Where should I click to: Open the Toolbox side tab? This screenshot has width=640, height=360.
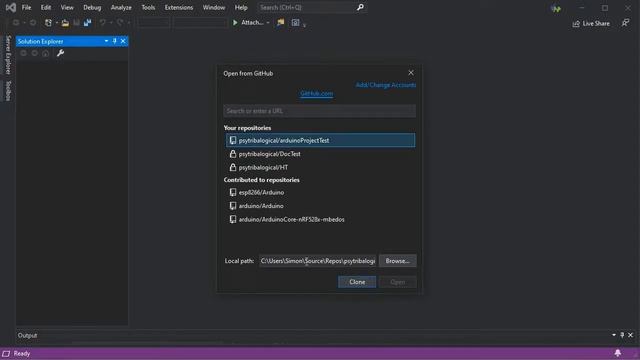click(x=8, y=91)
